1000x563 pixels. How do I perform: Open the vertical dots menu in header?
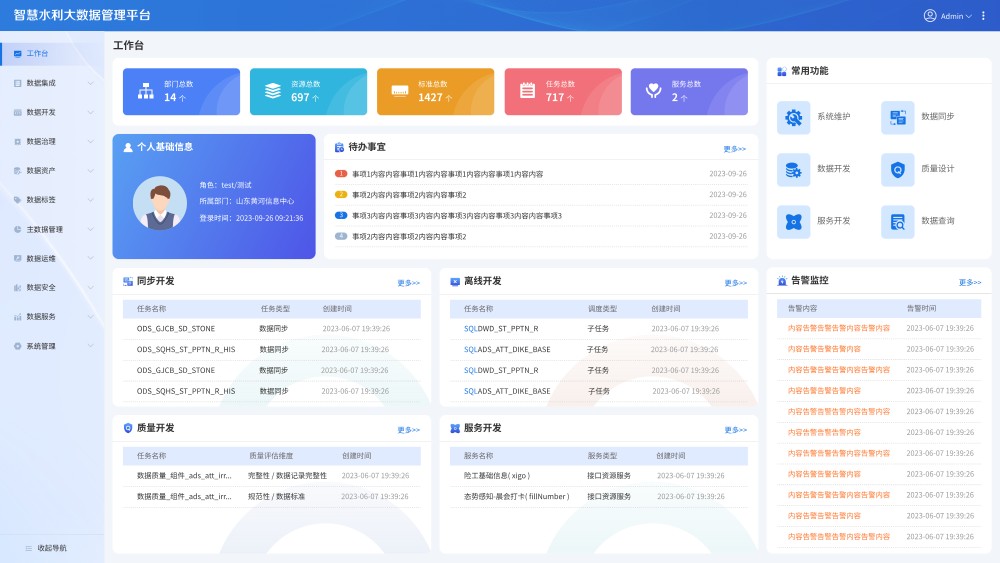(983, 15)
